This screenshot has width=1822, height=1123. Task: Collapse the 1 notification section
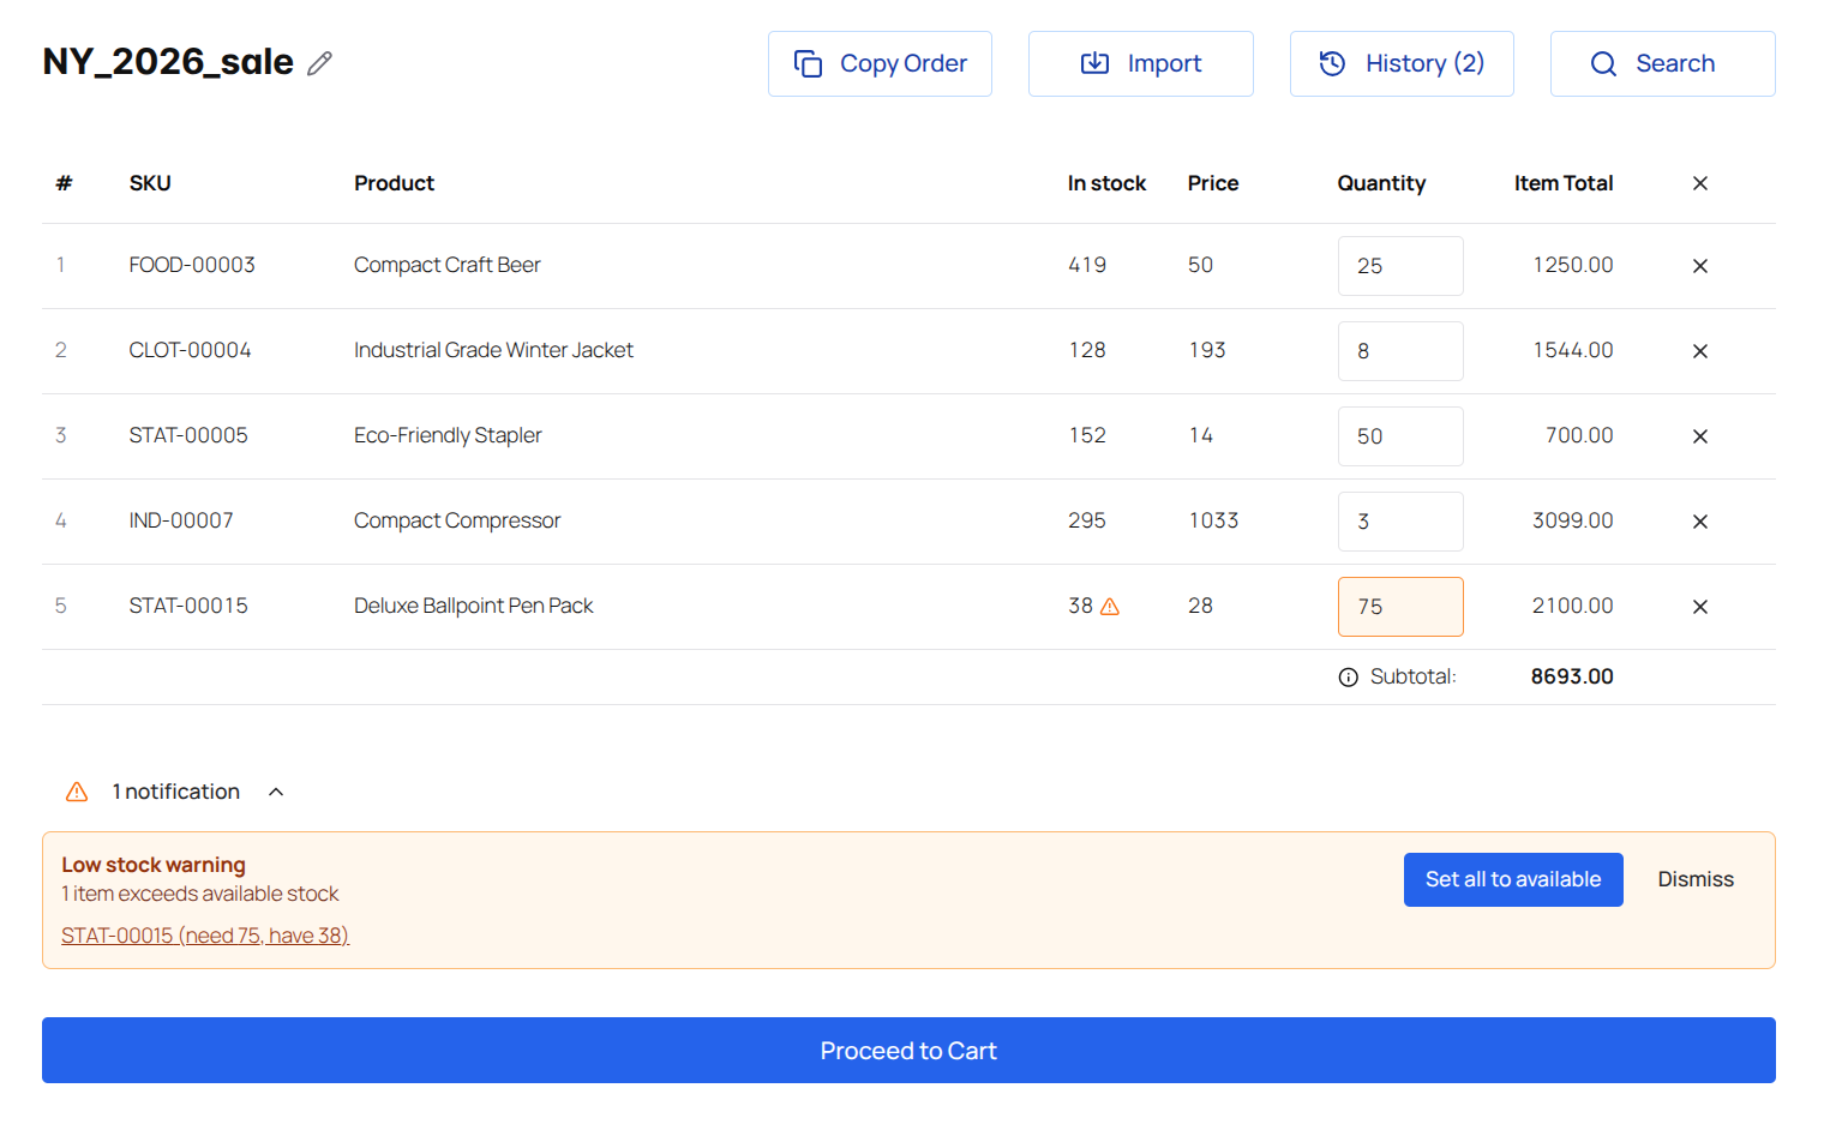[276, 792]
